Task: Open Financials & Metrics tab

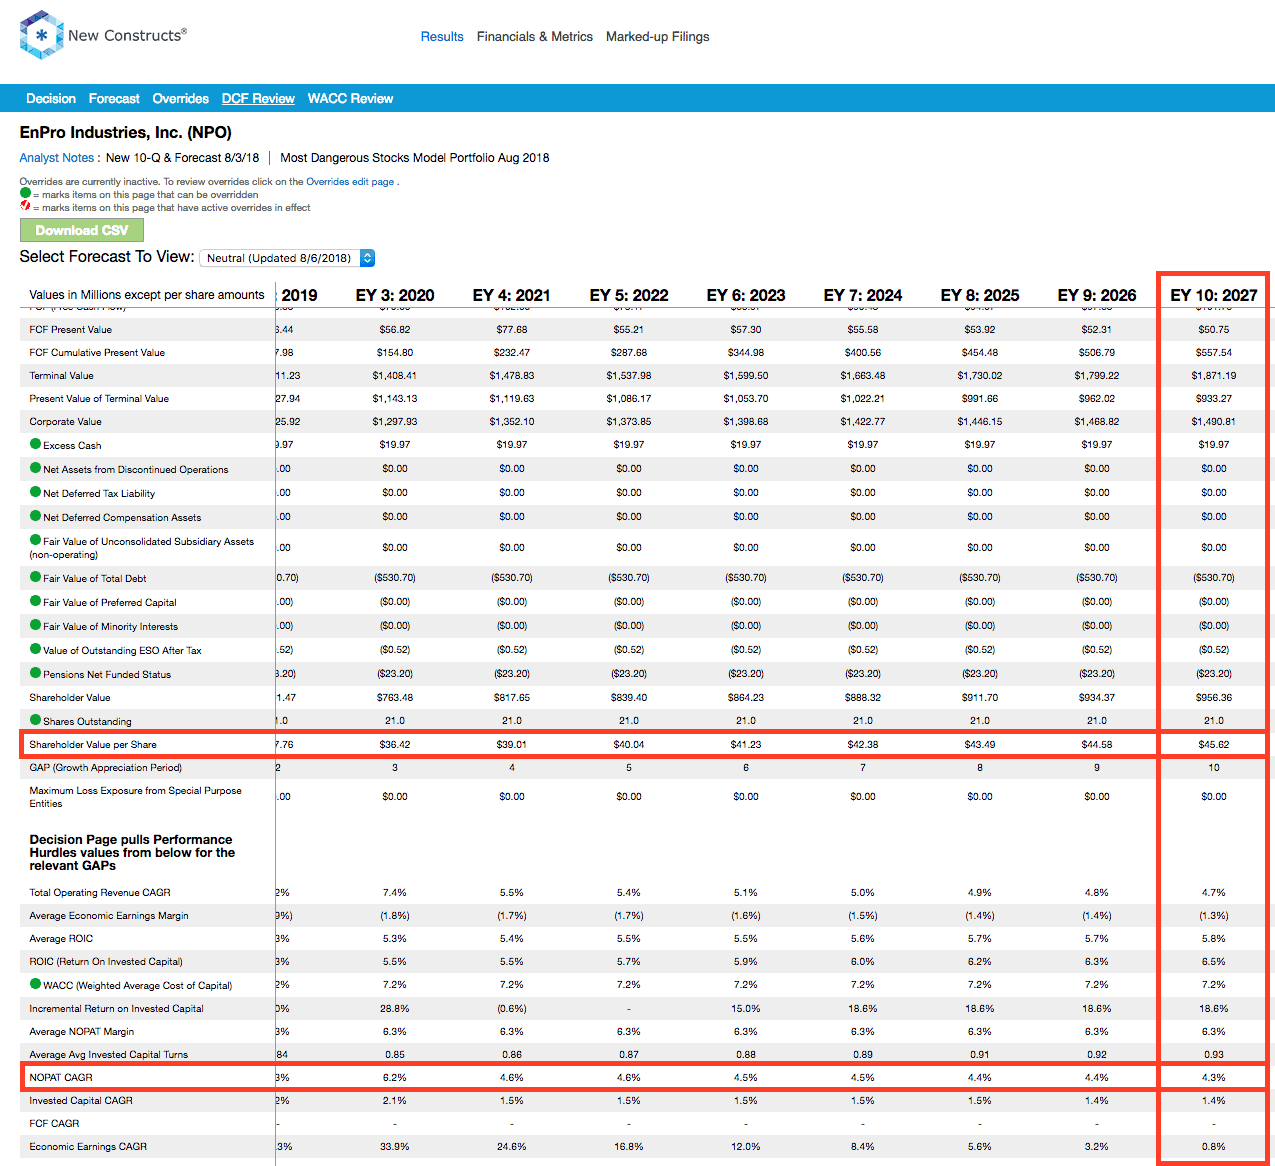Action: pyautogui.click(x=535, y=37)
